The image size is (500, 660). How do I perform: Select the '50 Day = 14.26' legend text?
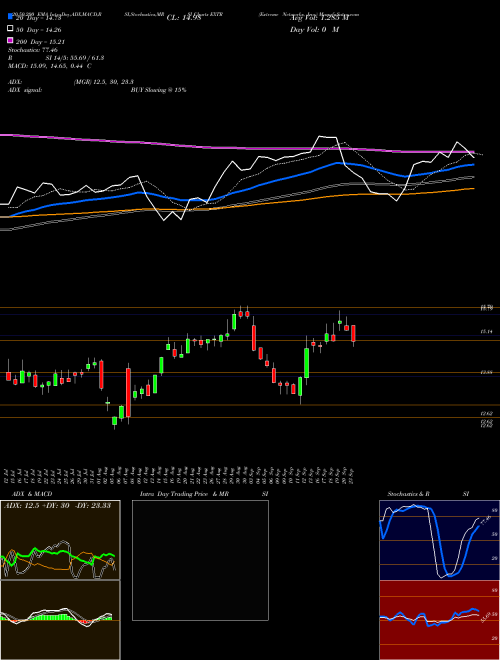39,29
